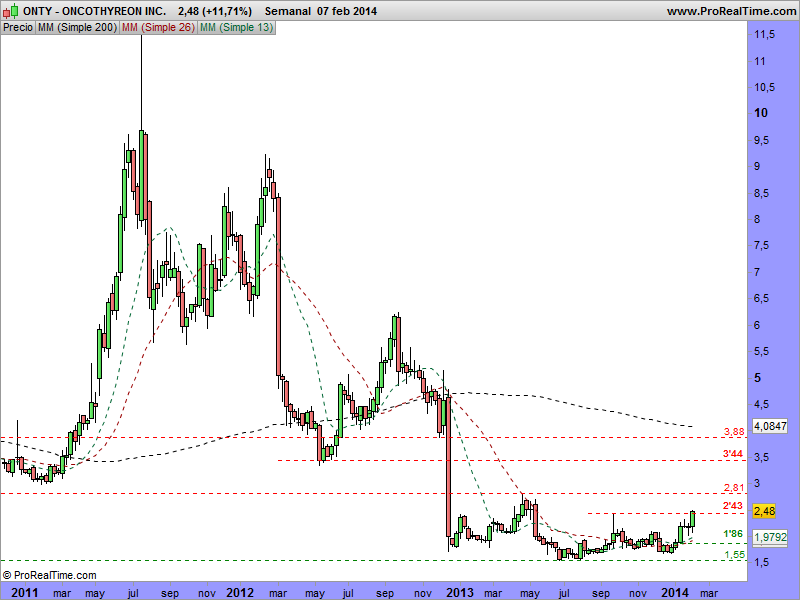Screen dimensions: 800x600
Task: Select the MM (Simple 13) indicator tab
Action: tap(236, 28)
